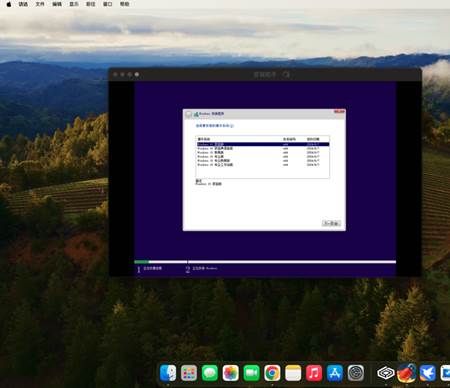Launch Music from the Dock
Image resolution: width=450 pixels, height=388 pixels.
(314, 373)
